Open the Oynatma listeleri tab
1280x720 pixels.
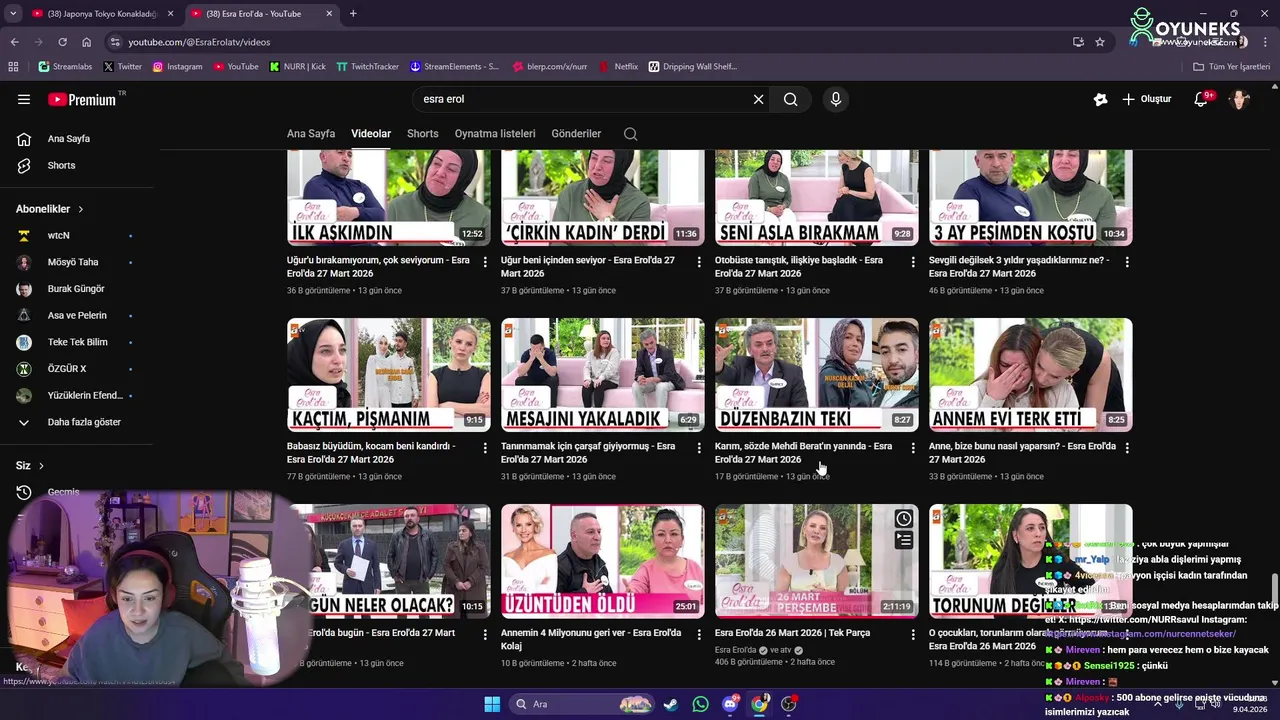tap(495, 134)
